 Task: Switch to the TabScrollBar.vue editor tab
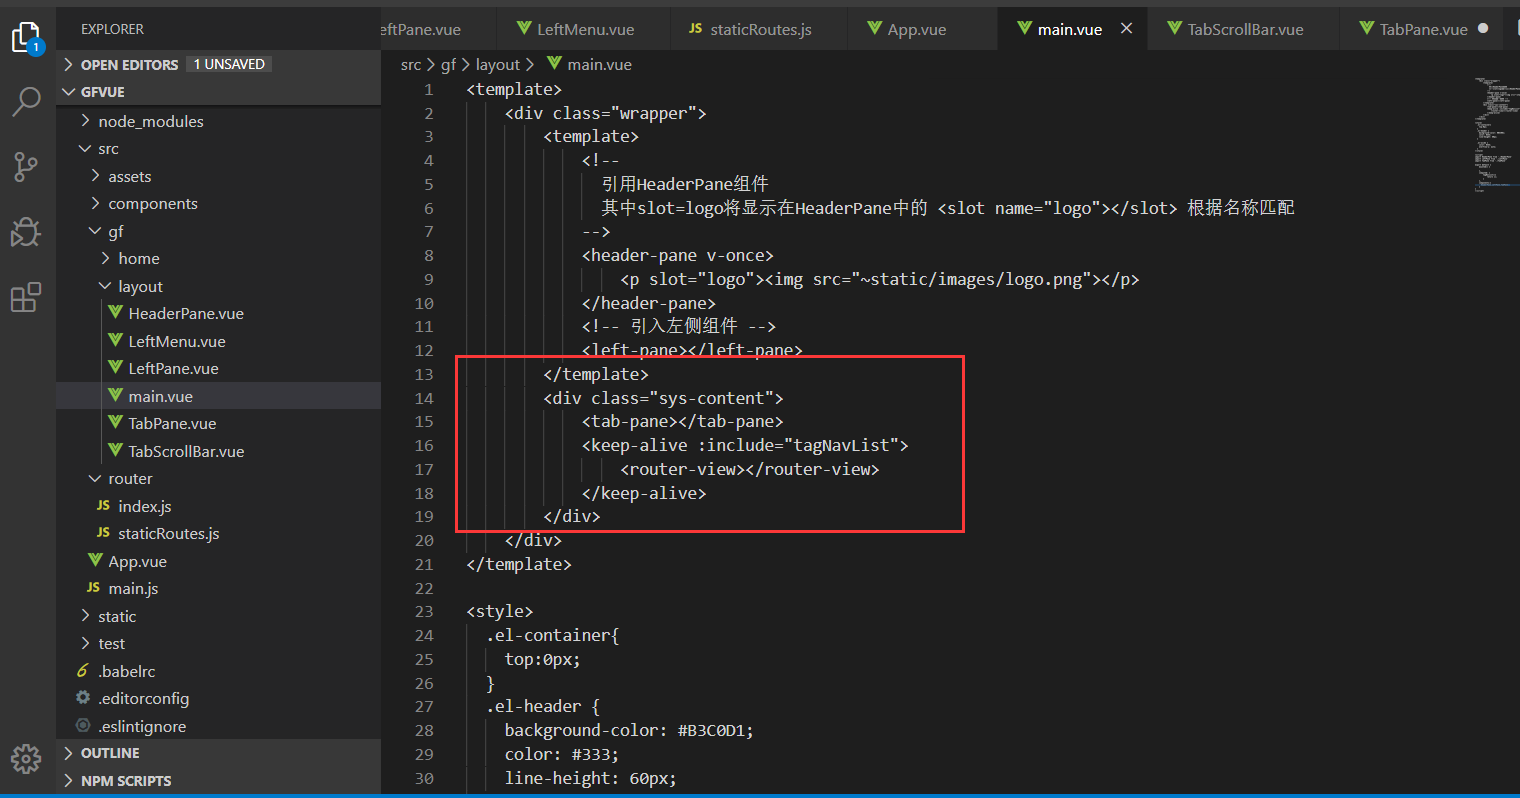click(1244, 29)
